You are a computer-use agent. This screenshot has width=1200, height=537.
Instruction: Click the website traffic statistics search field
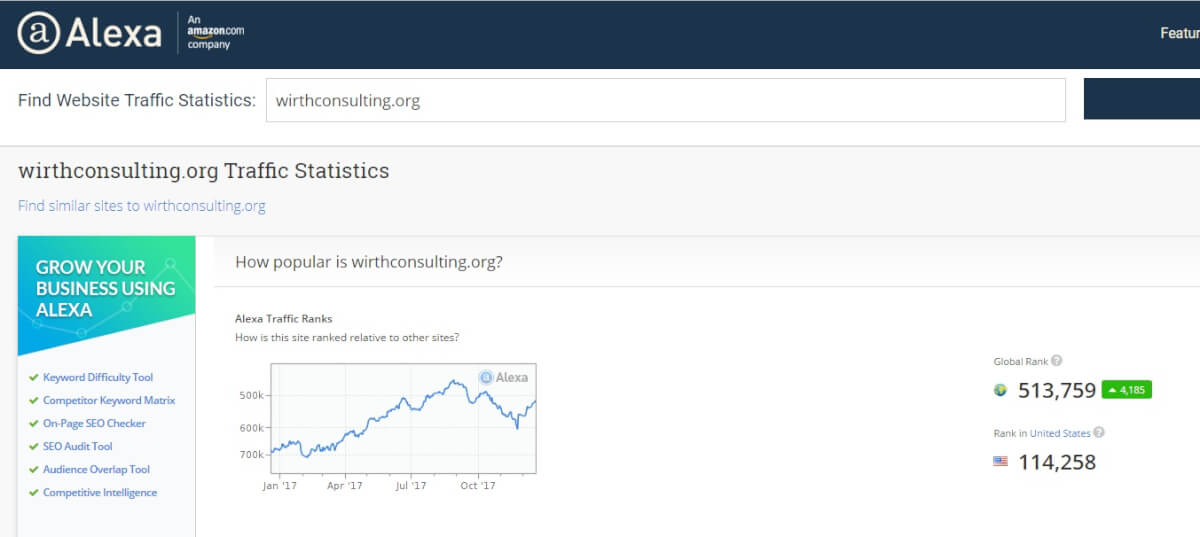[x=666, y=100]
